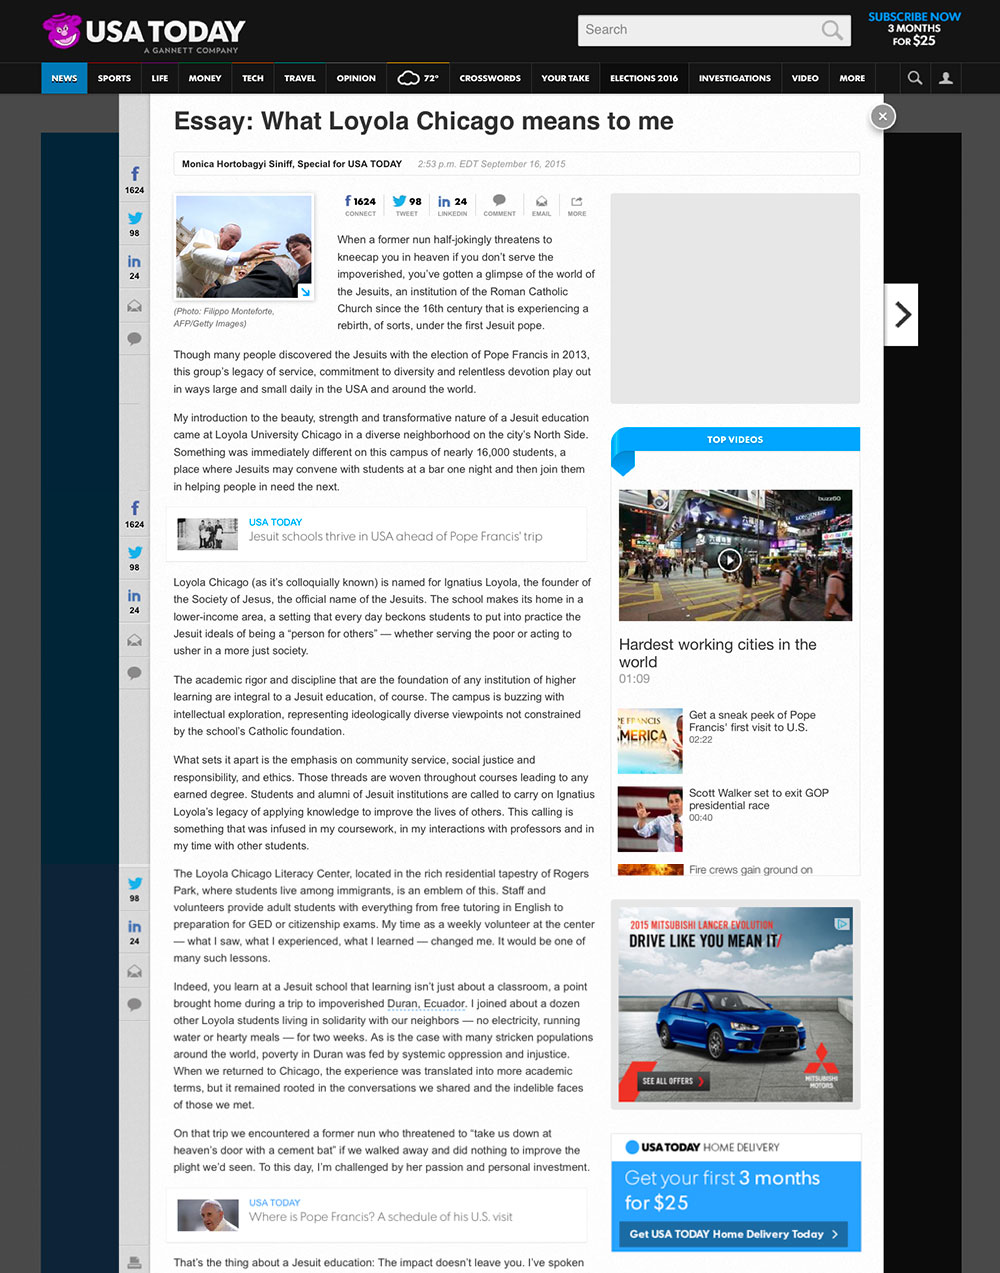
Task: Open the Tech section
Action: point(253,78)
